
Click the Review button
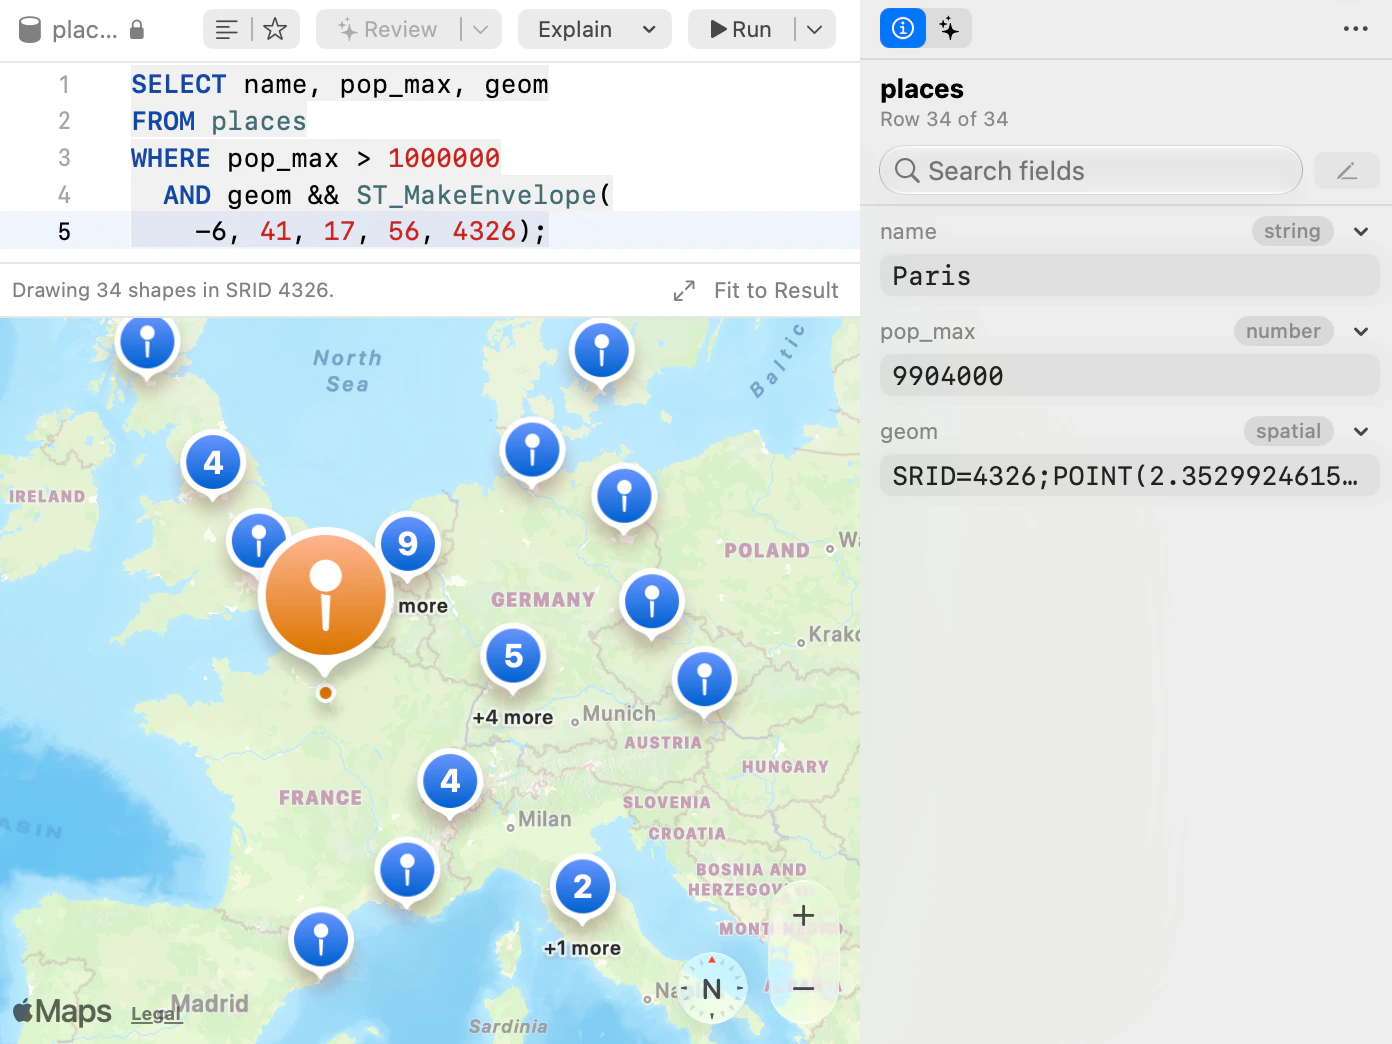click(388, 30)
